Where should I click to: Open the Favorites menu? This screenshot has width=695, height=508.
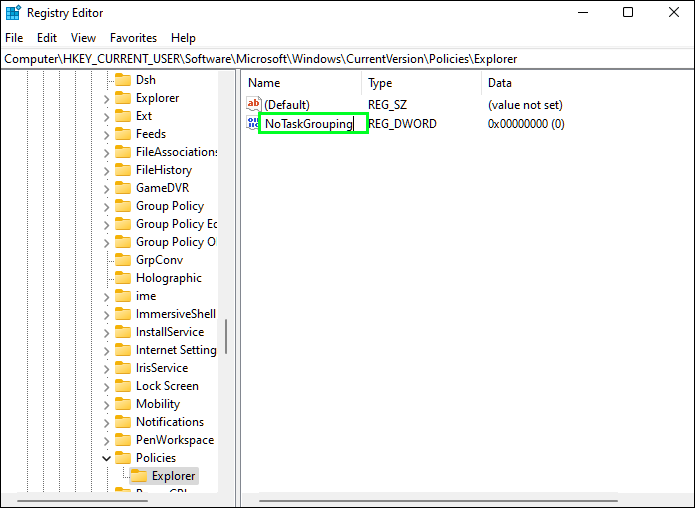pyautogui.click(x=133, y=38)
